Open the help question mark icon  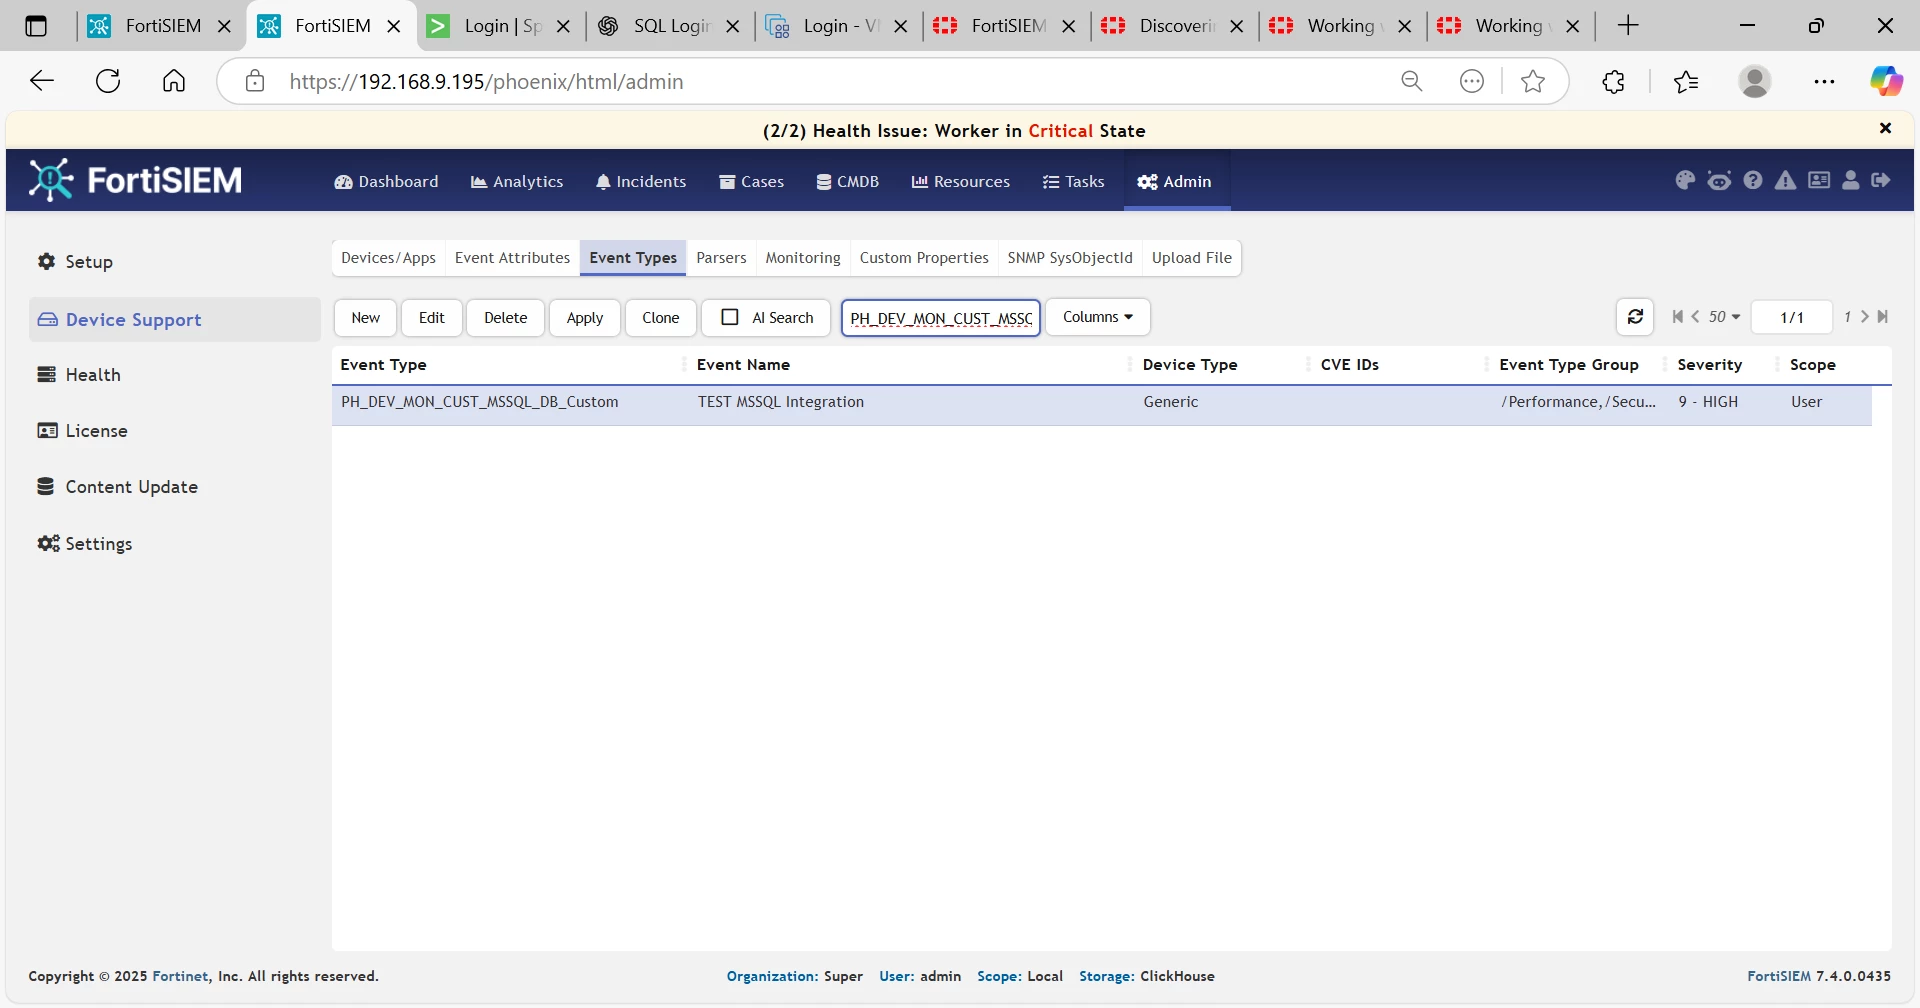[1753, 180]
